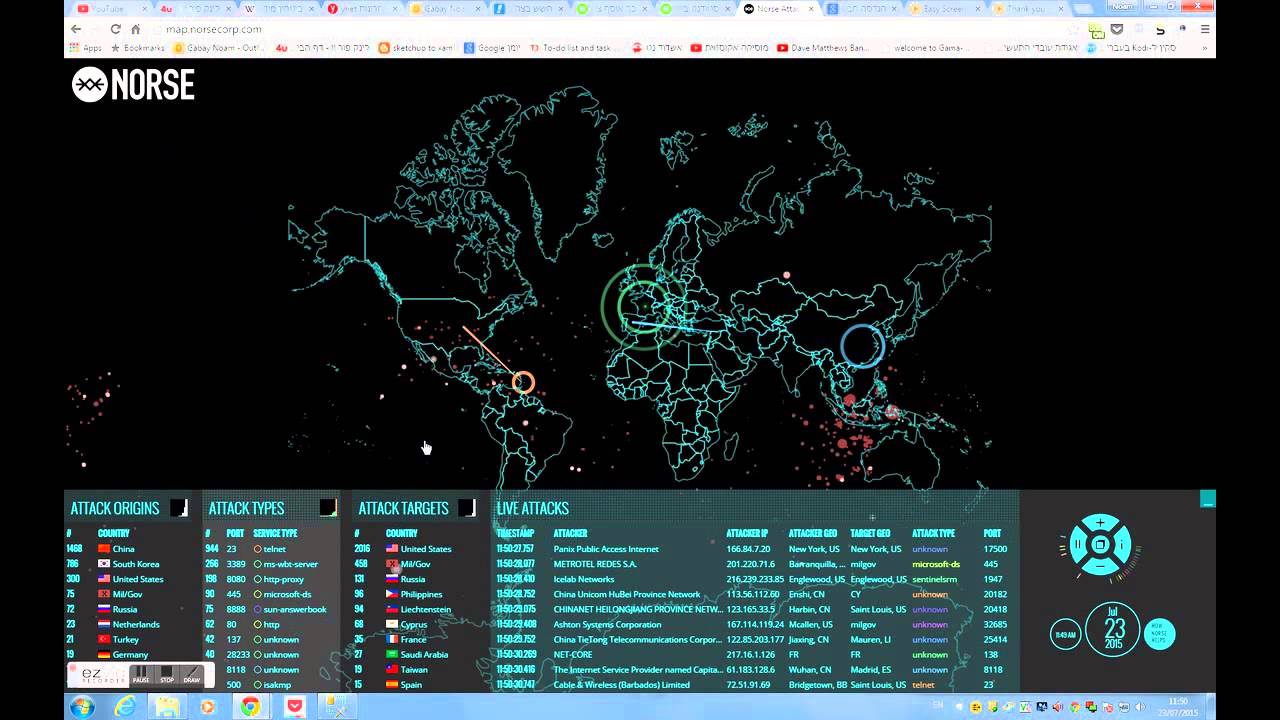Open the info (i) control
Image resolution: width=1280 pixels, height=720 pixels.
click(1122, 545)
